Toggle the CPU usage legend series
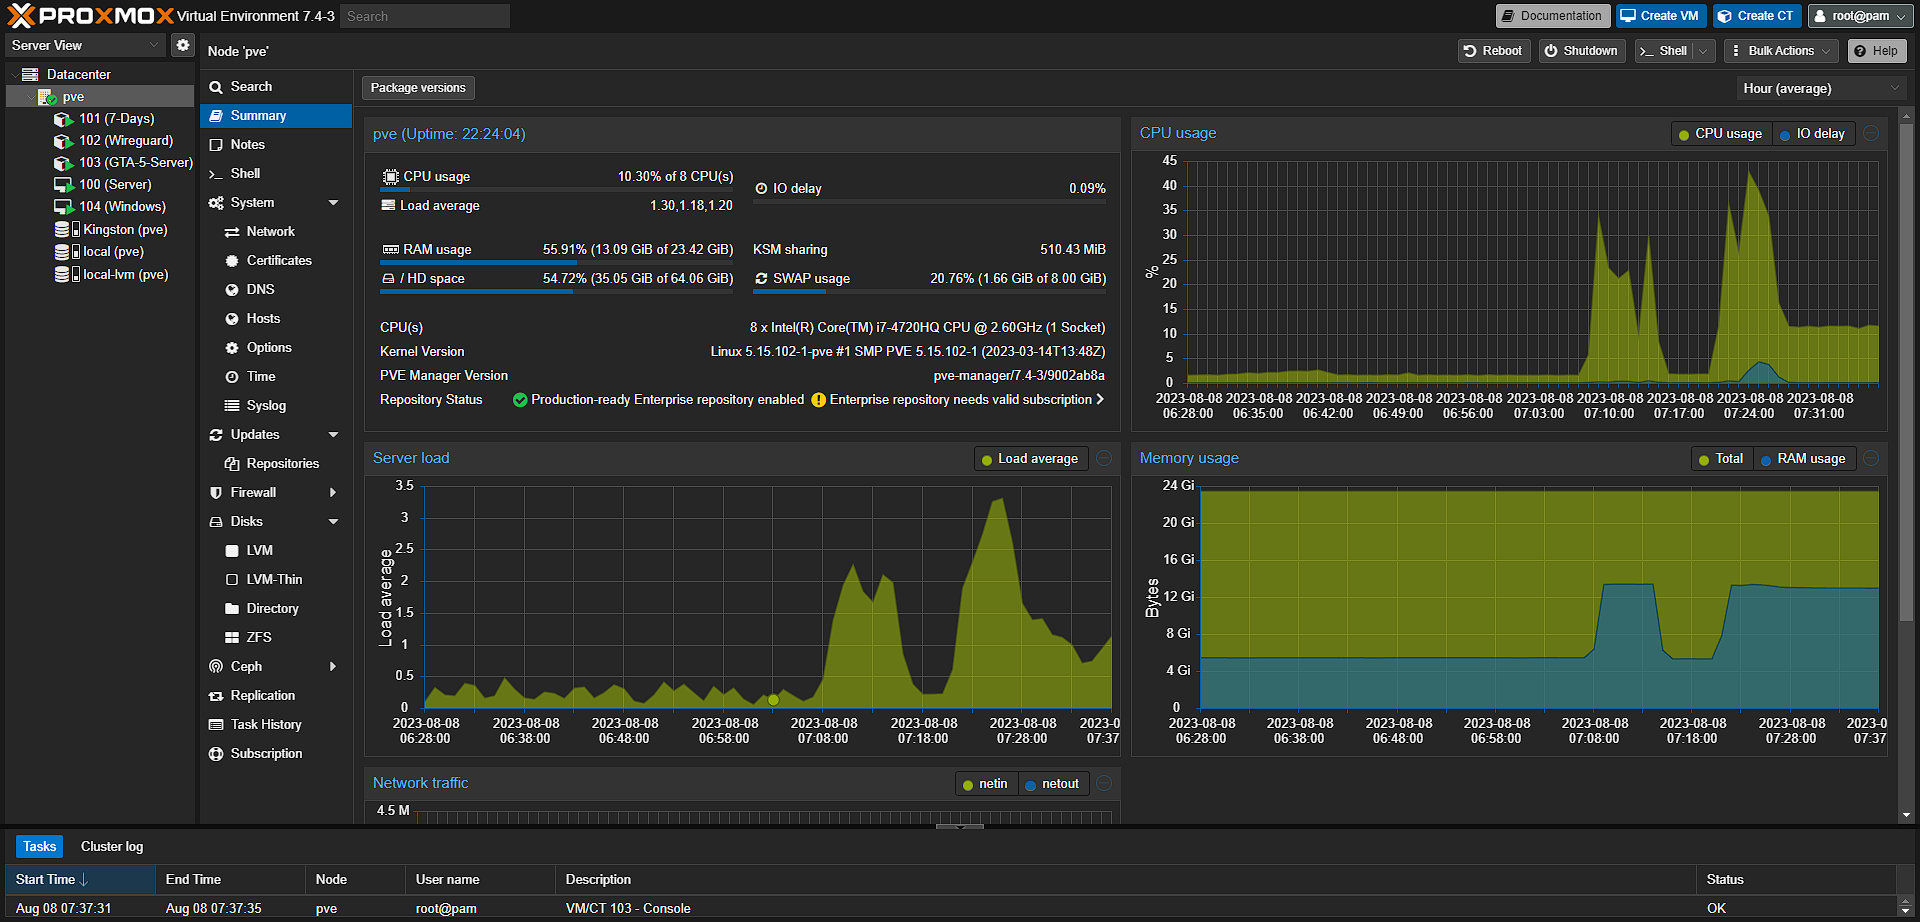1920x922 pixels. tap(1720, 134)
